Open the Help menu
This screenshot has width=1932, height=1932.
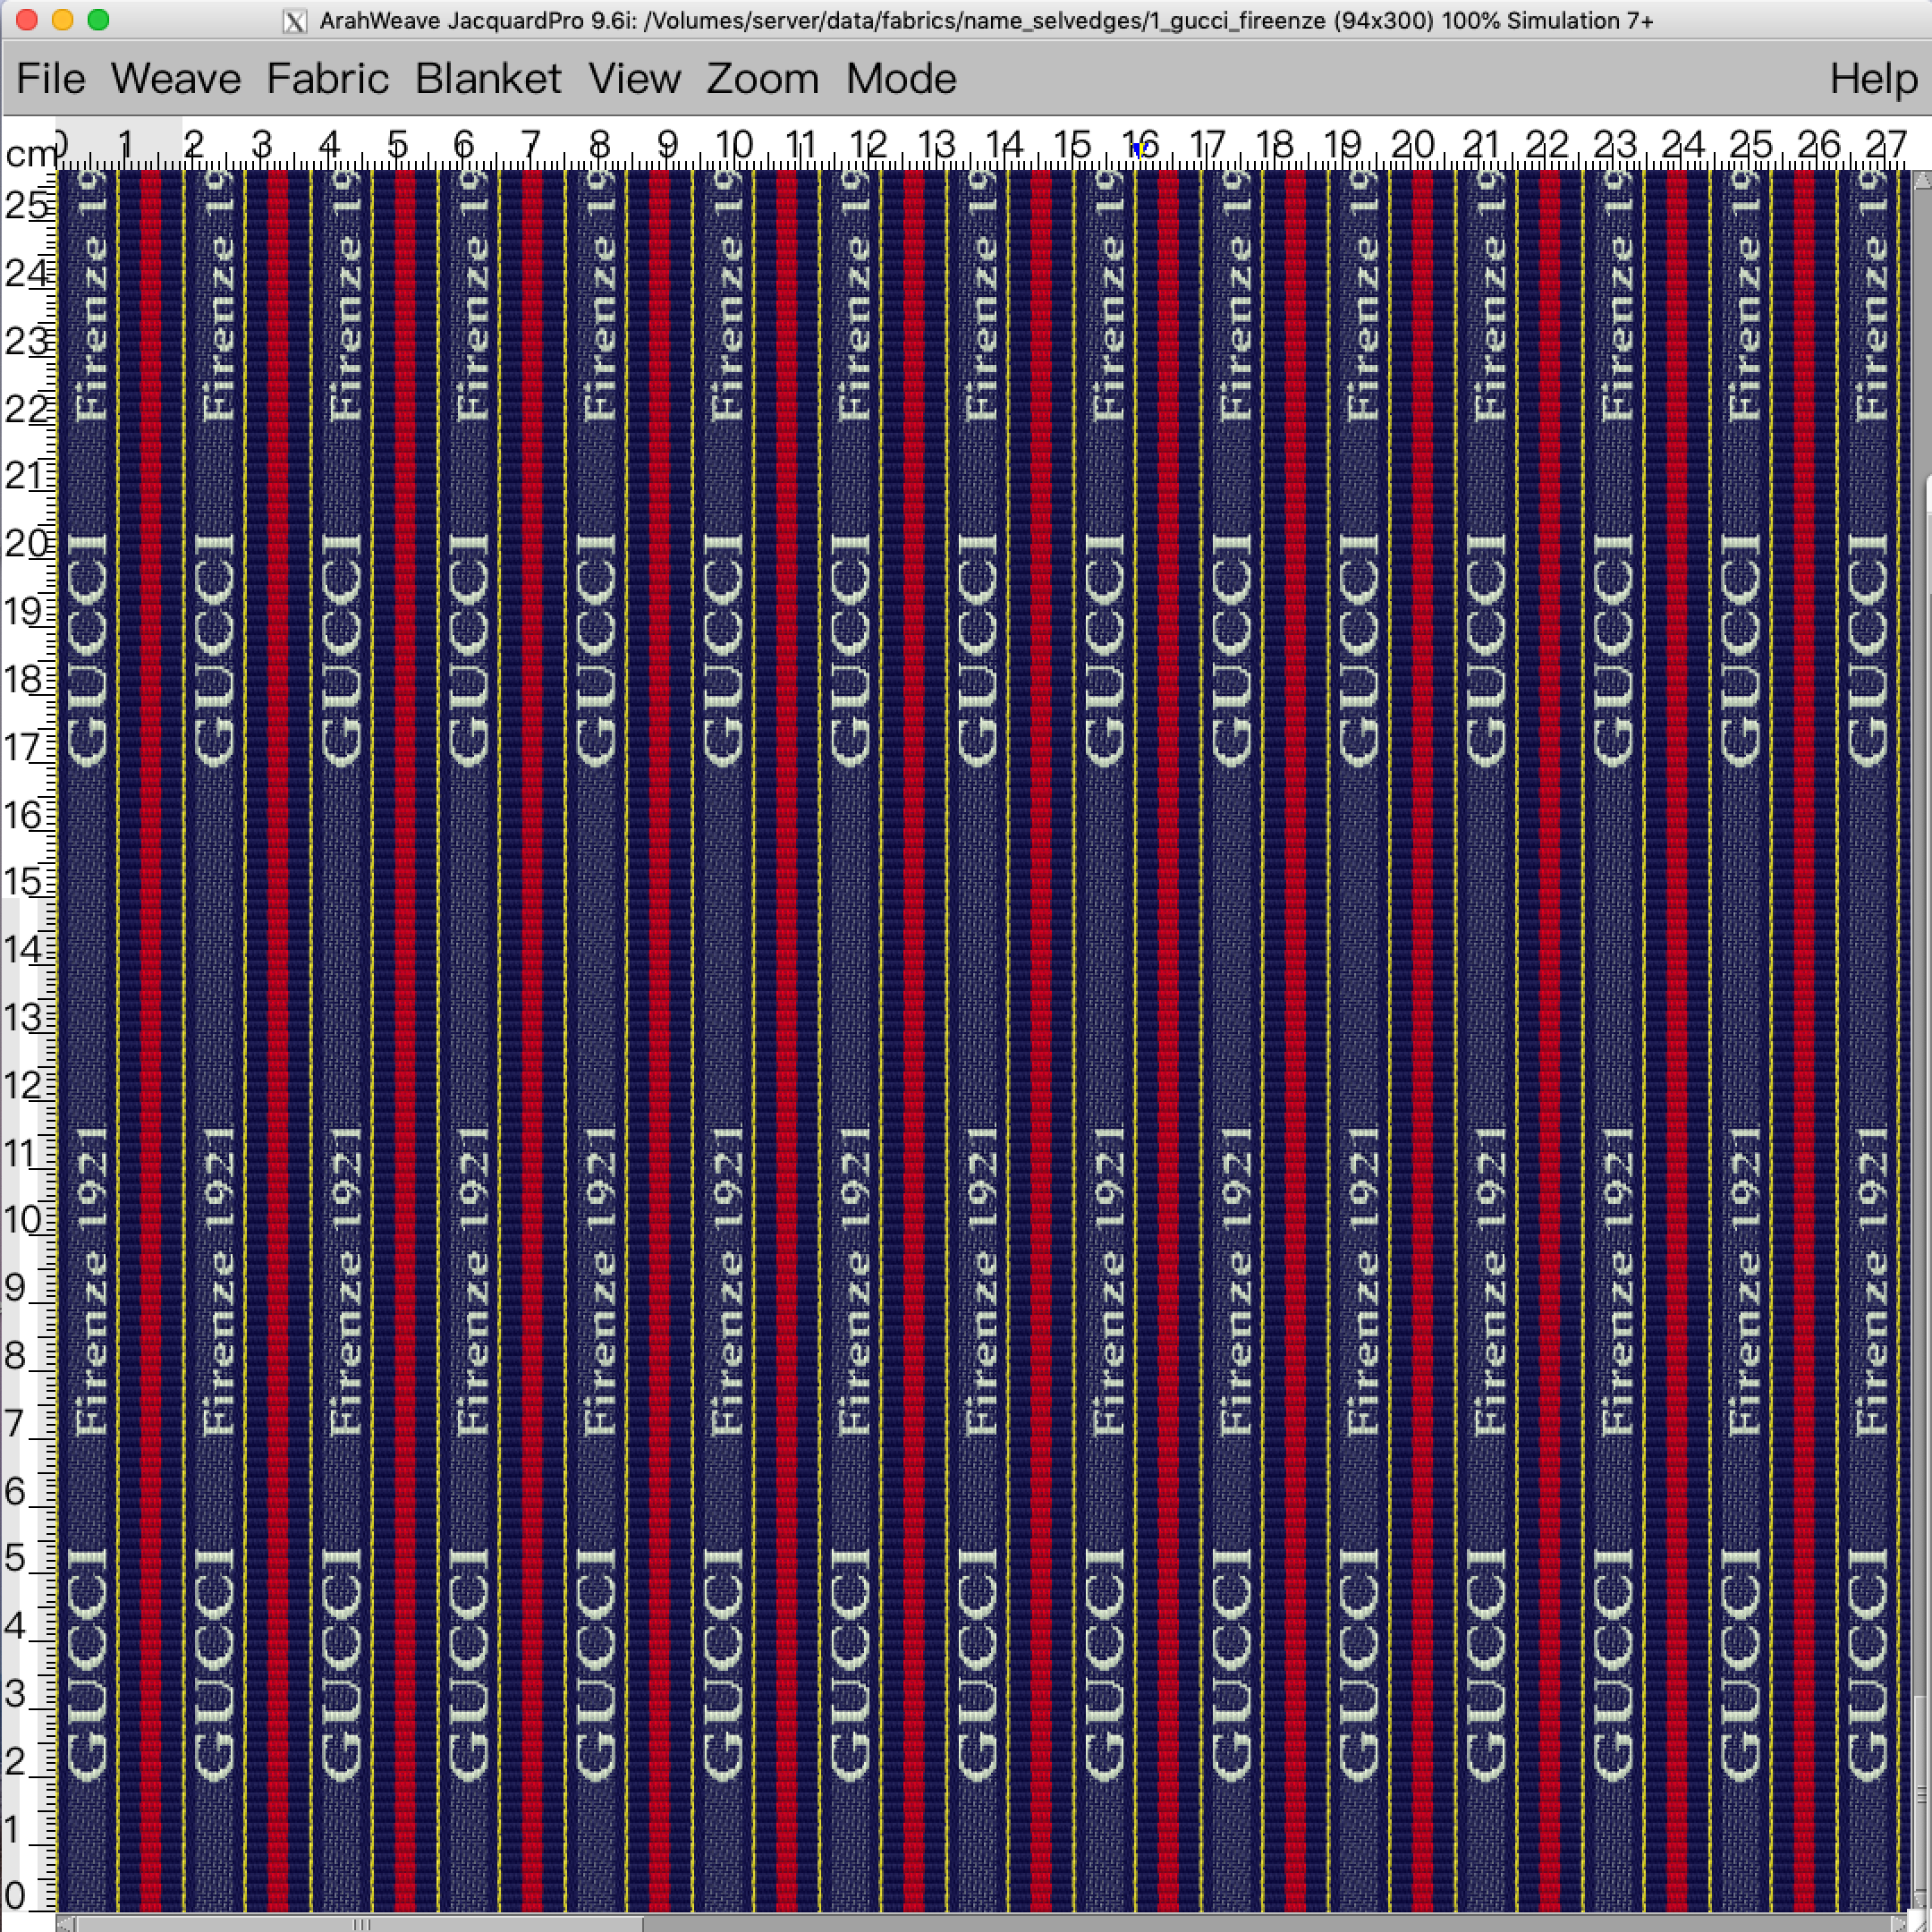coord(1873,79)
